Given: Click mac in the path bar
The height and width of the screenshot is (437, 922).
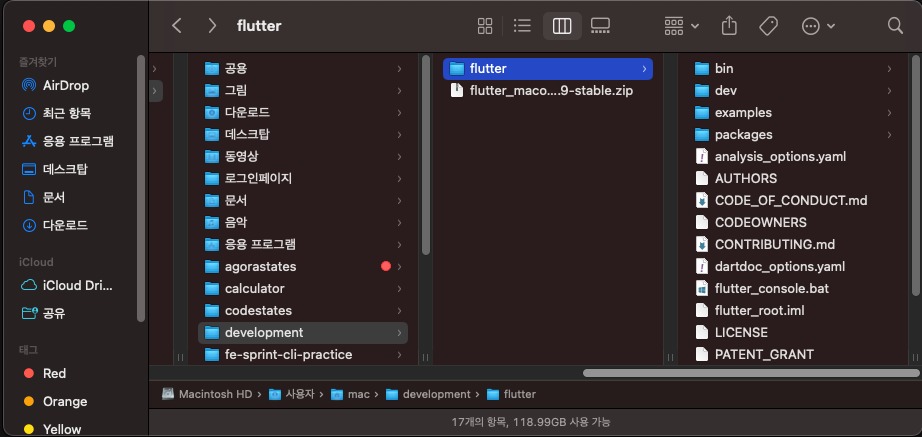Looking at the screenshot, I should pyautogui.click(x=350, y=394).
